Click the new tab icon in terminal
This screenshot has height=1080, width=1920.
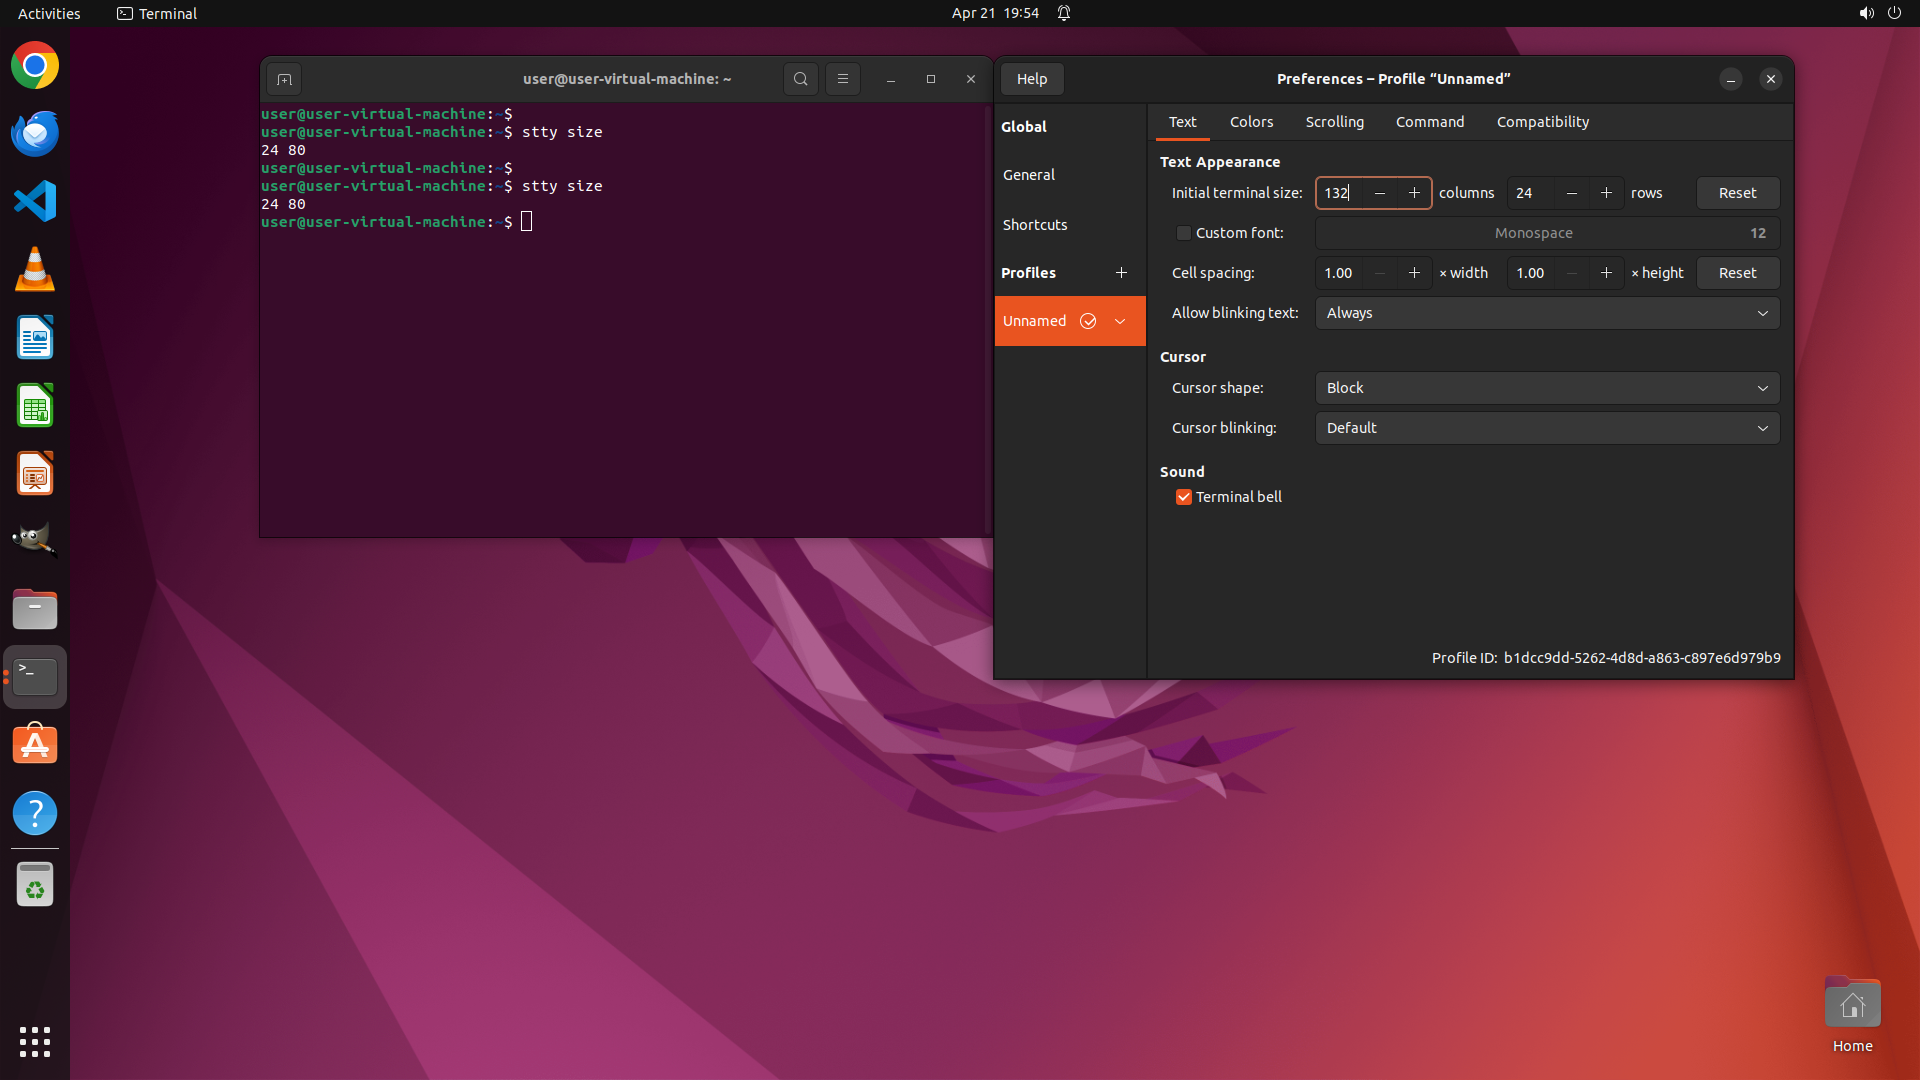pos(284,79)
